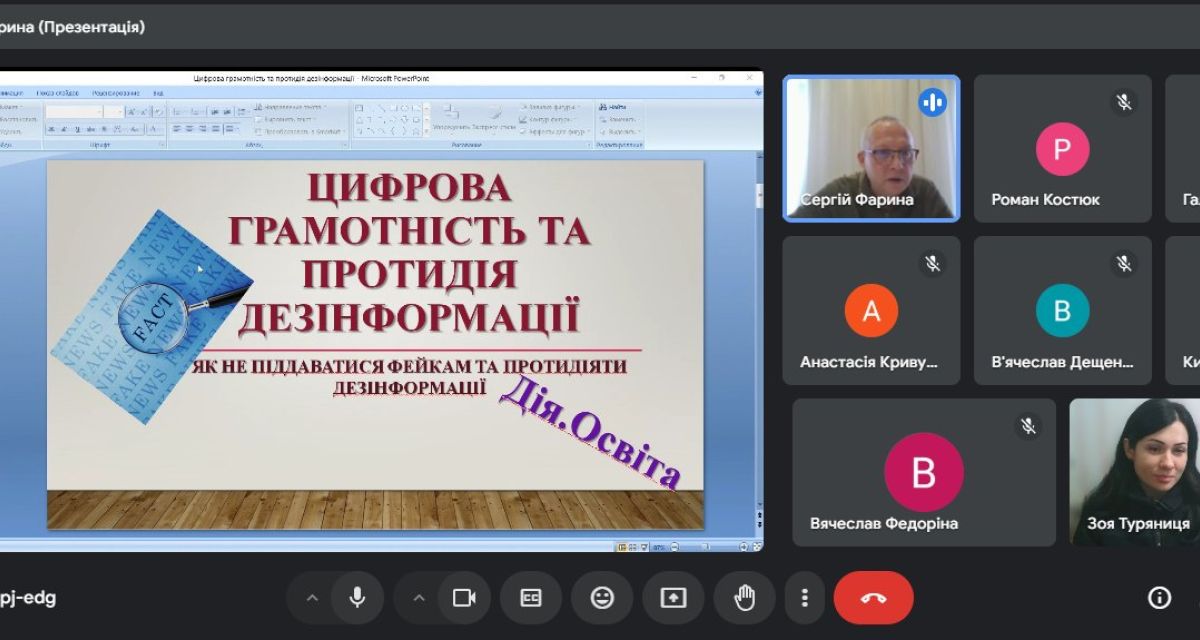The width and height of the screenshot is (1200, 640).
Task: Expand video settings arrow beside the camera
Action: [x=419, y=598]
